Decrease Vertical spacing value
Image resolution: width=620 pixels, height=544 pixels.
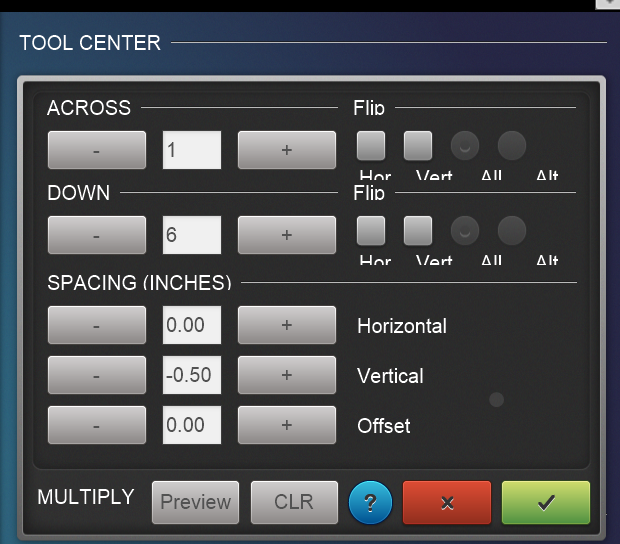tap(97, 375)
